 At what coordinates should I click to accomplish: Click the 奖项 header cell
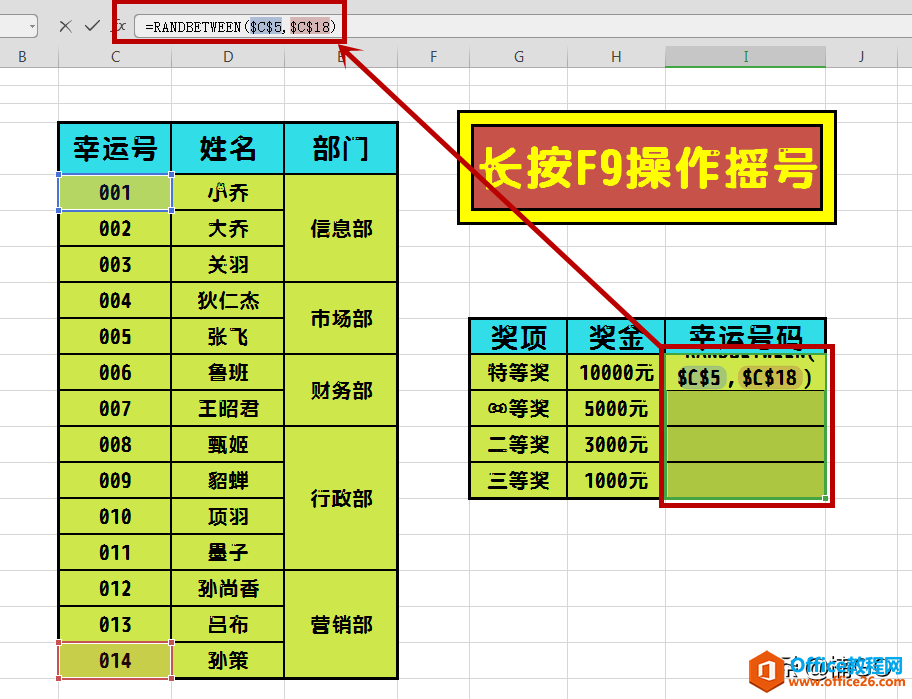(x=518, y=337)
